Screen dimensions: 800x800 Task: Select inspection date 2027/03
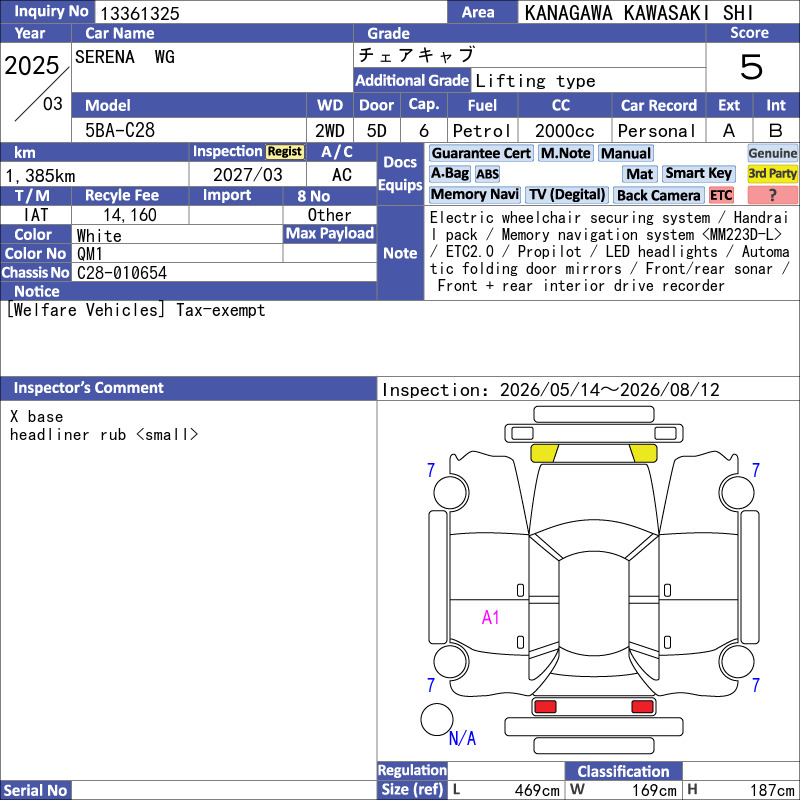tap(247, 175)
